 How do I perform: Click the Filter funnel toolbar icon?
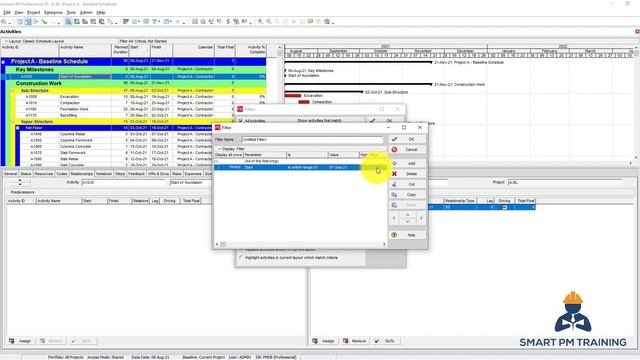pos(155,22)
